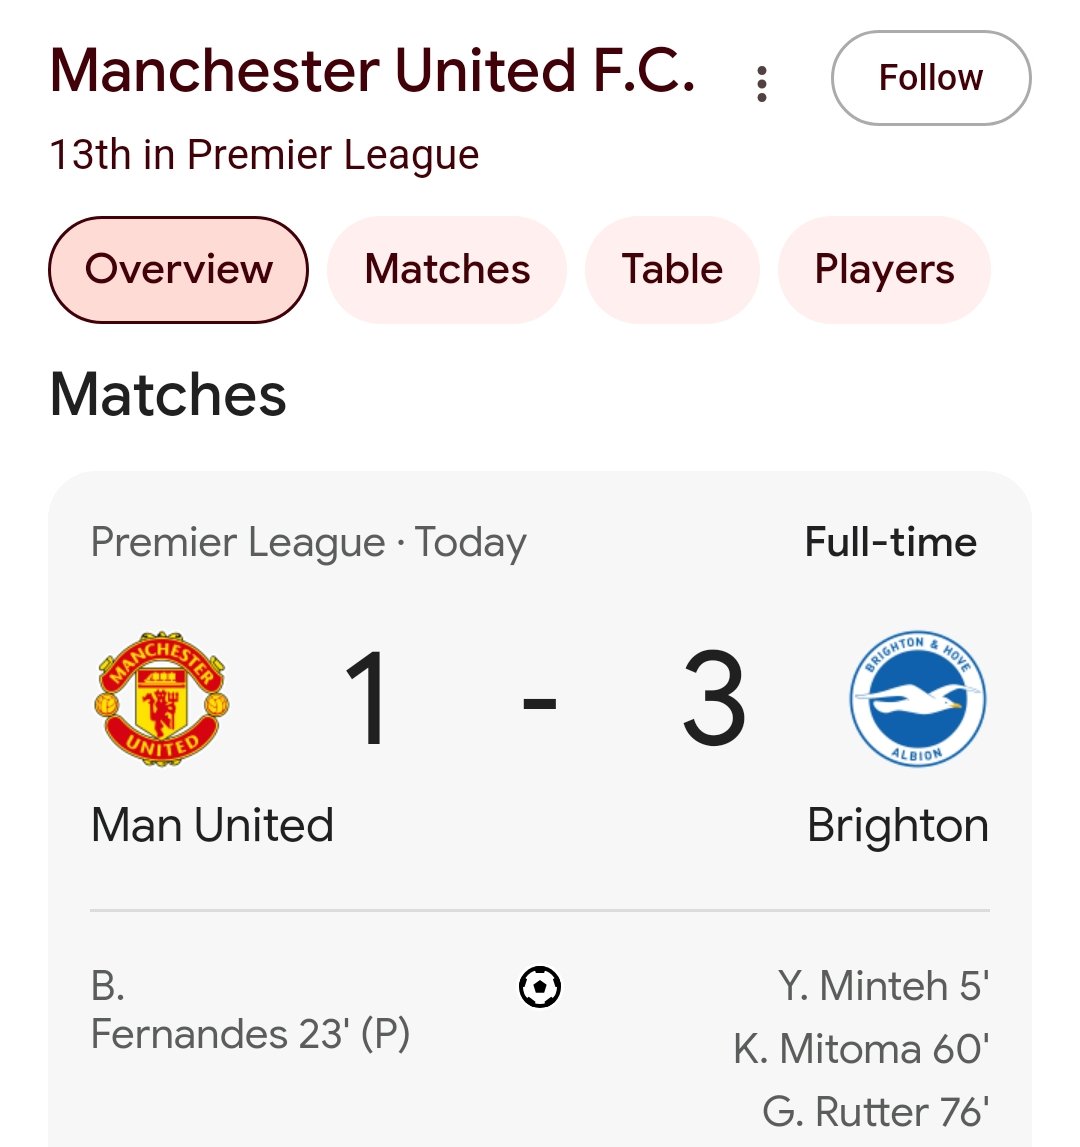
Task: Open the Table tab
Action: 672,269
